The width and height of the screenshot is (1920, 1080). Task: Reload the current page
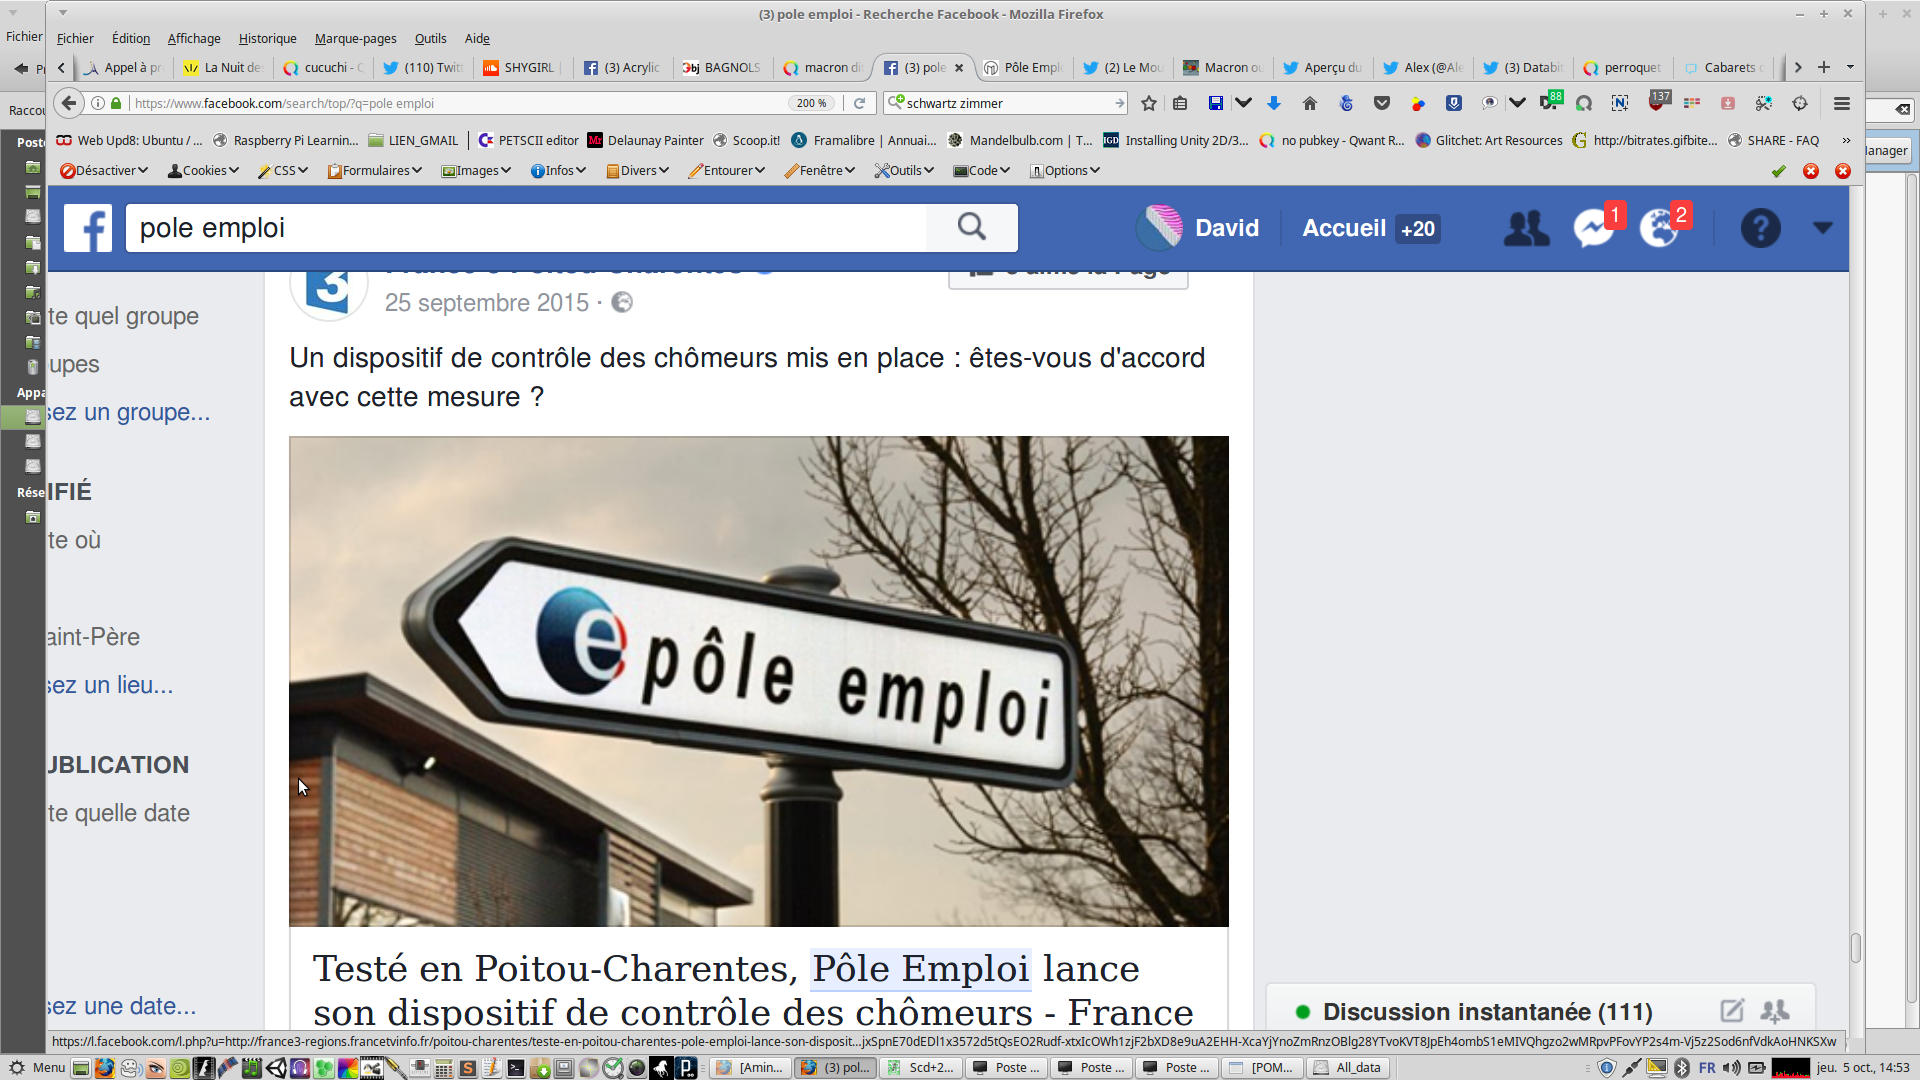(x=859, y=103)
